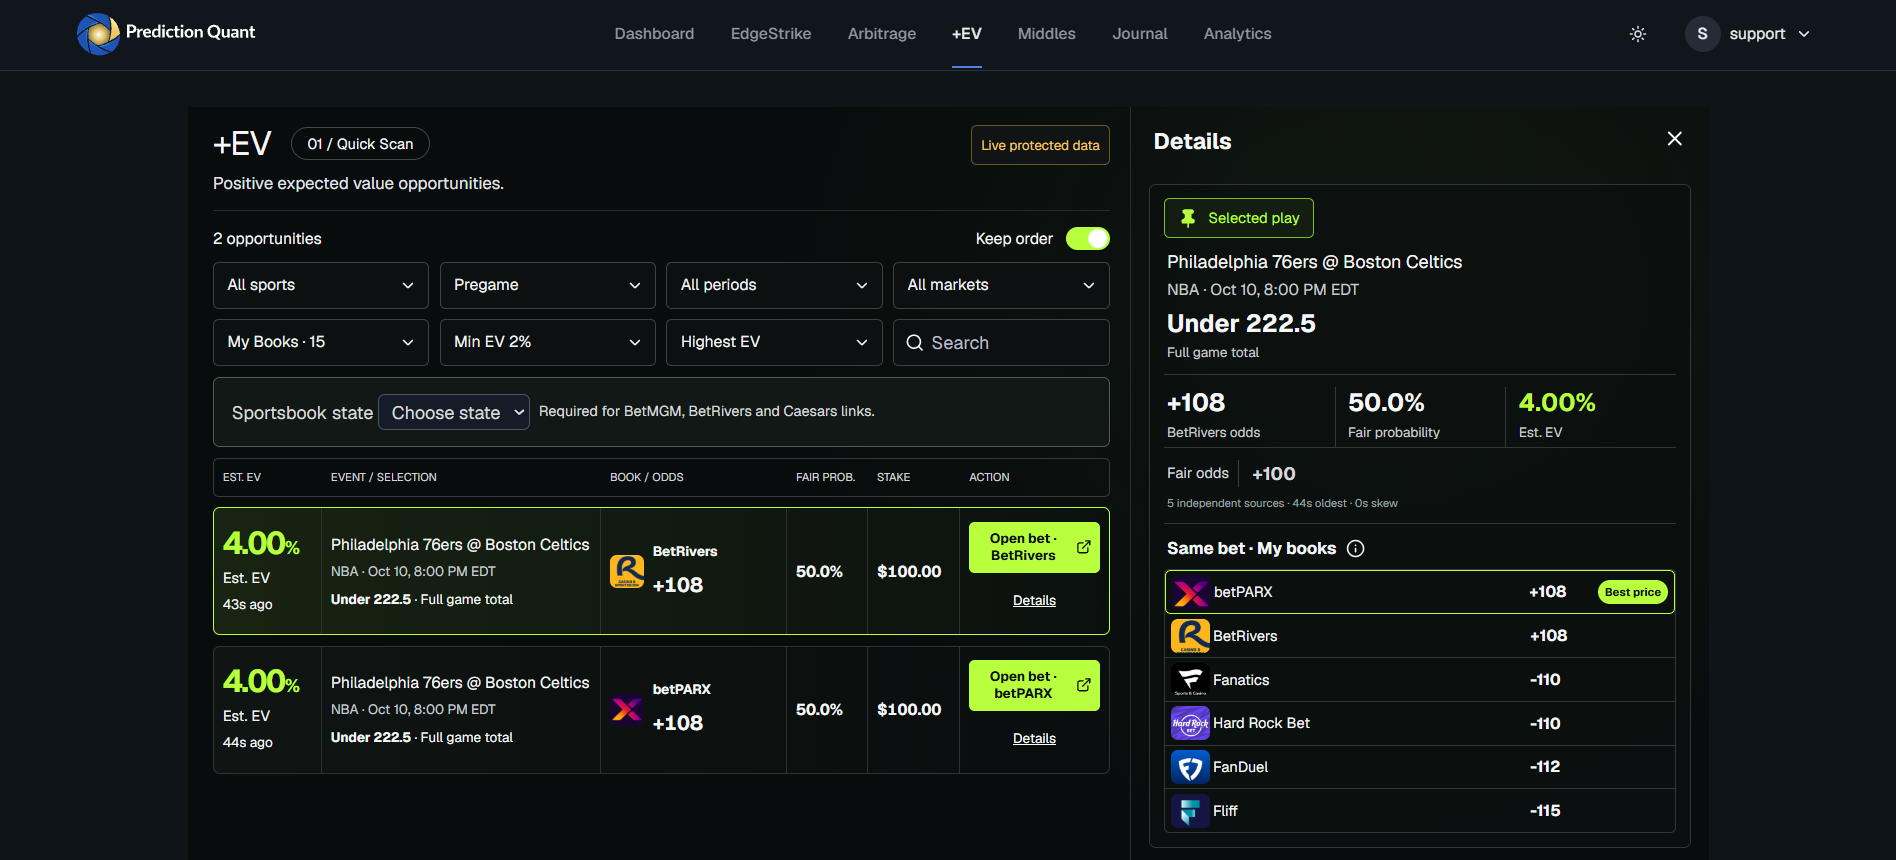Open the support user menu
1896x860 pixels.
(x=1749, y=34)
